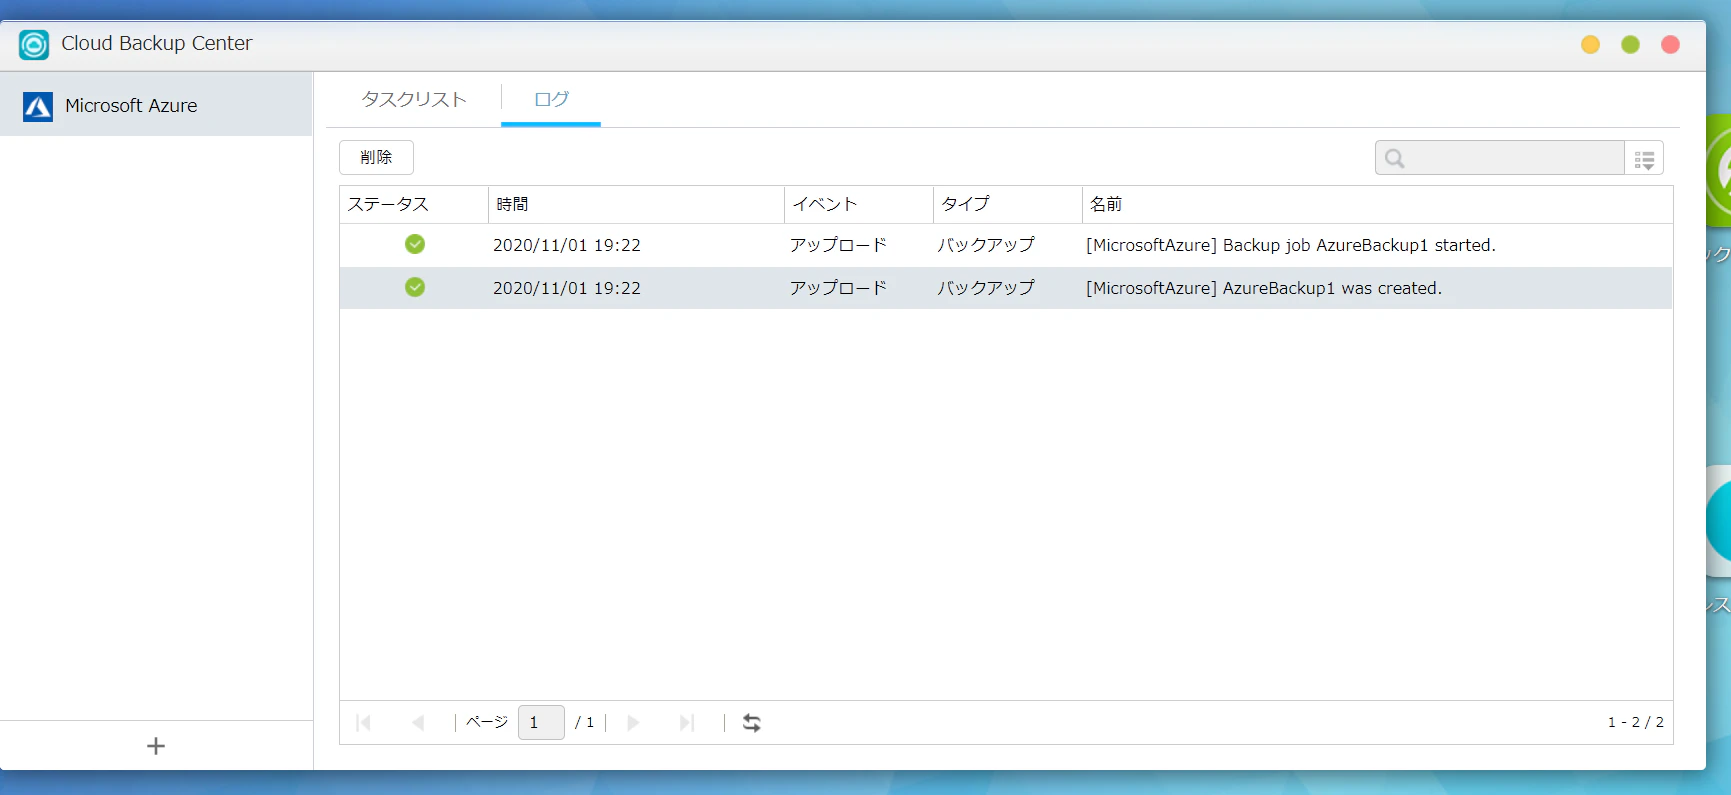Close the Cloud Backup Center window

pyautogui.click(x=1670, y=44)
